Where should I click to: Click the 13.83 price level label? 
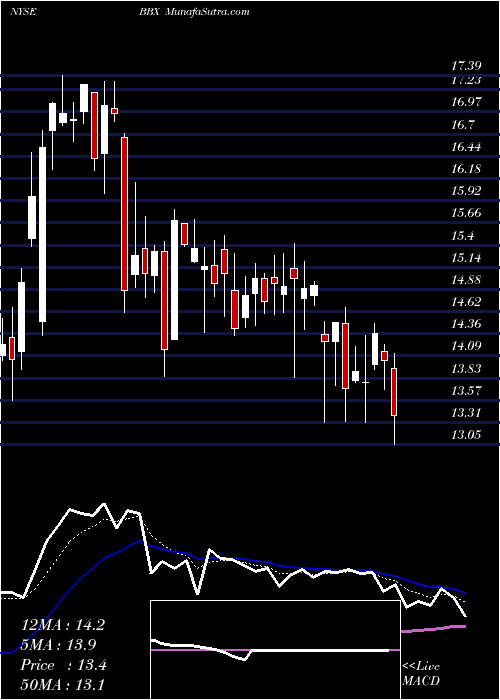tap(466, 369)
